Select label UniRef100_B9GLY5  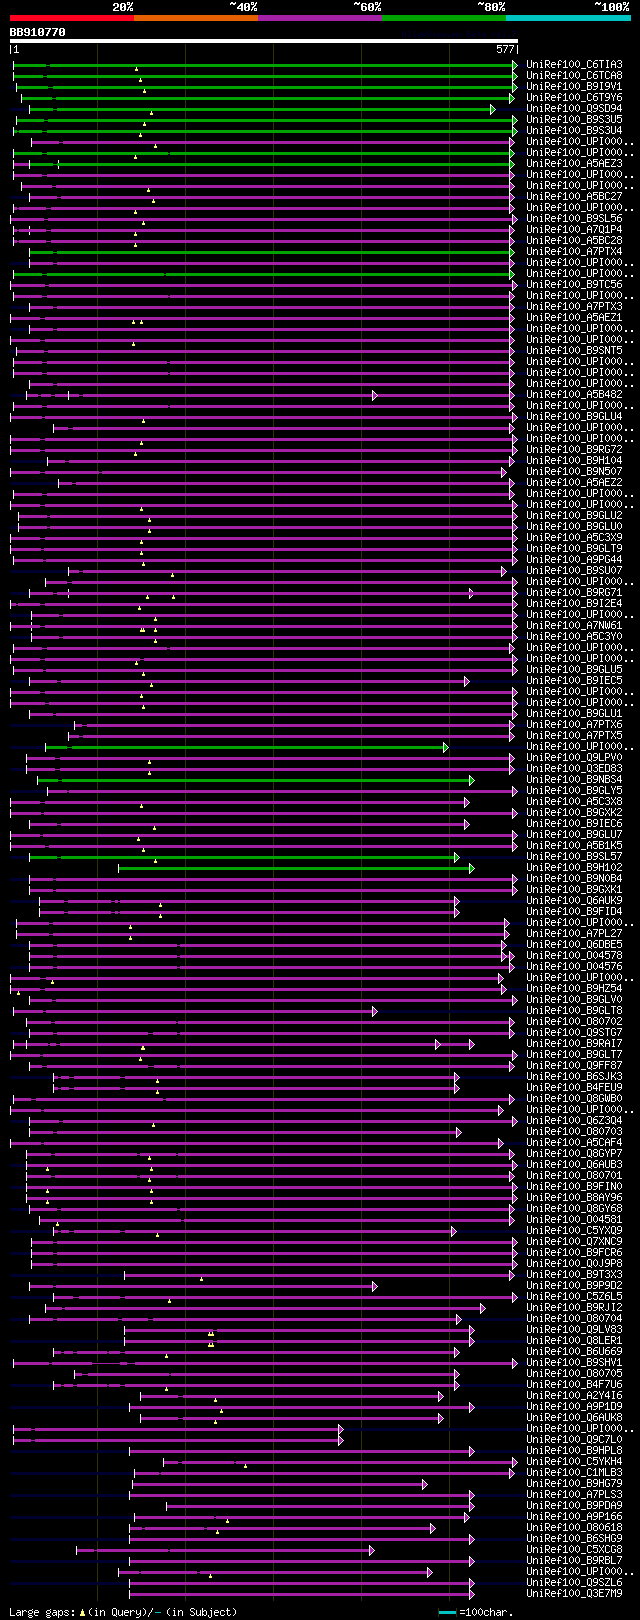[x=574, y=791]
